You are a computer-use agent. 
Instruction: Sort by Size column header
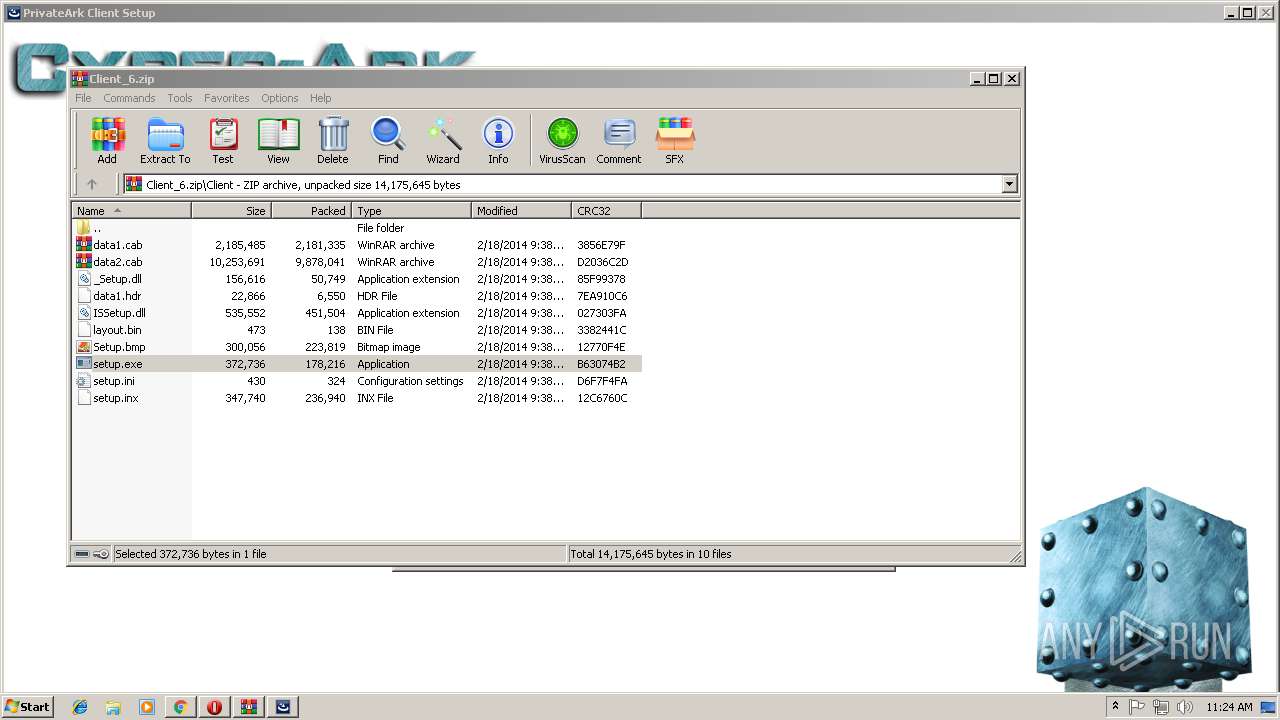point(232,211)
